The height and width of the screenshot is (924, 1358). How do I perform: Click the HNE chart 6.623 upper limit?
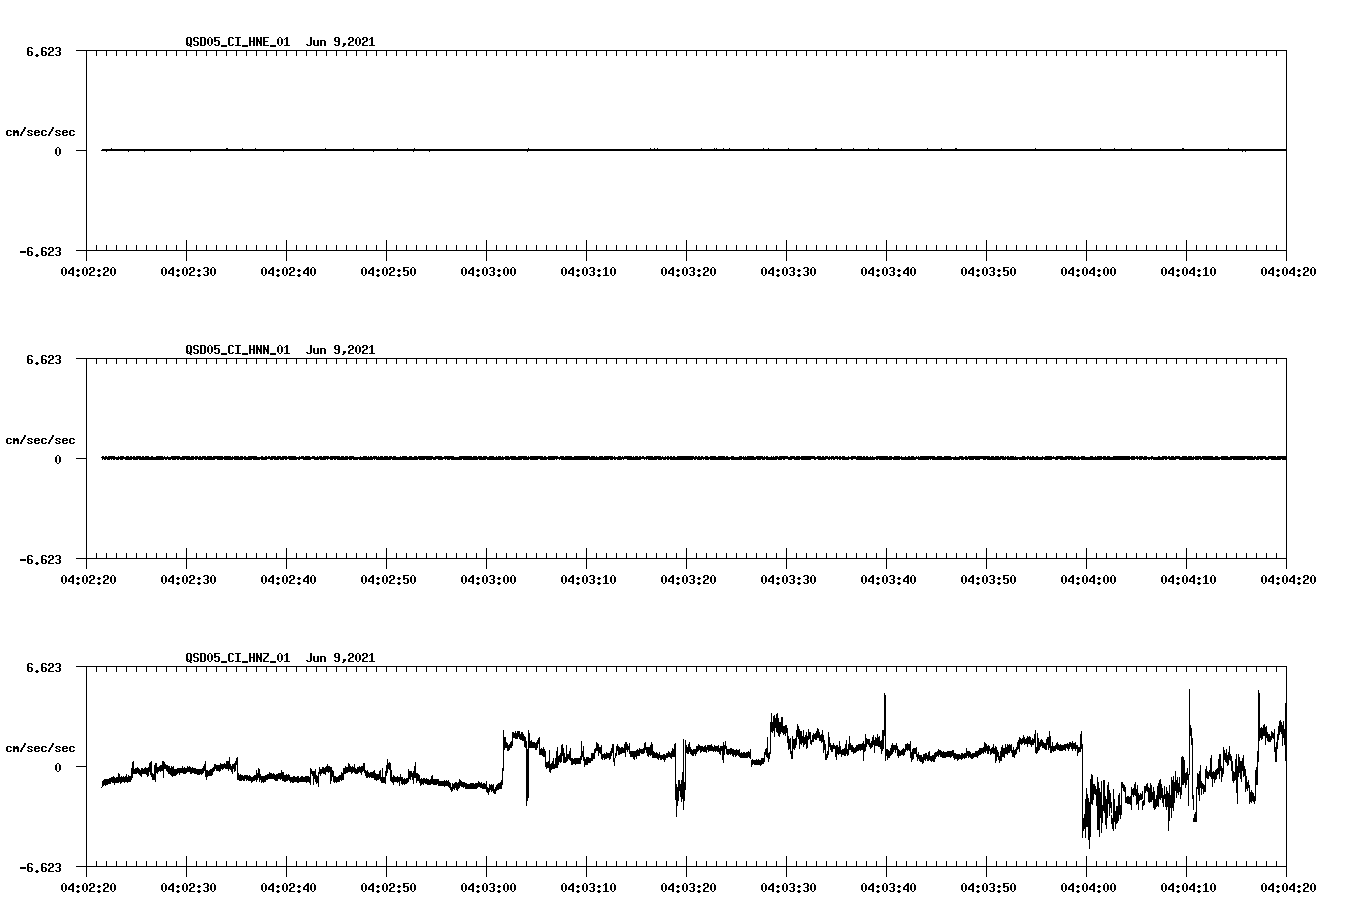[x=44, y=51]
